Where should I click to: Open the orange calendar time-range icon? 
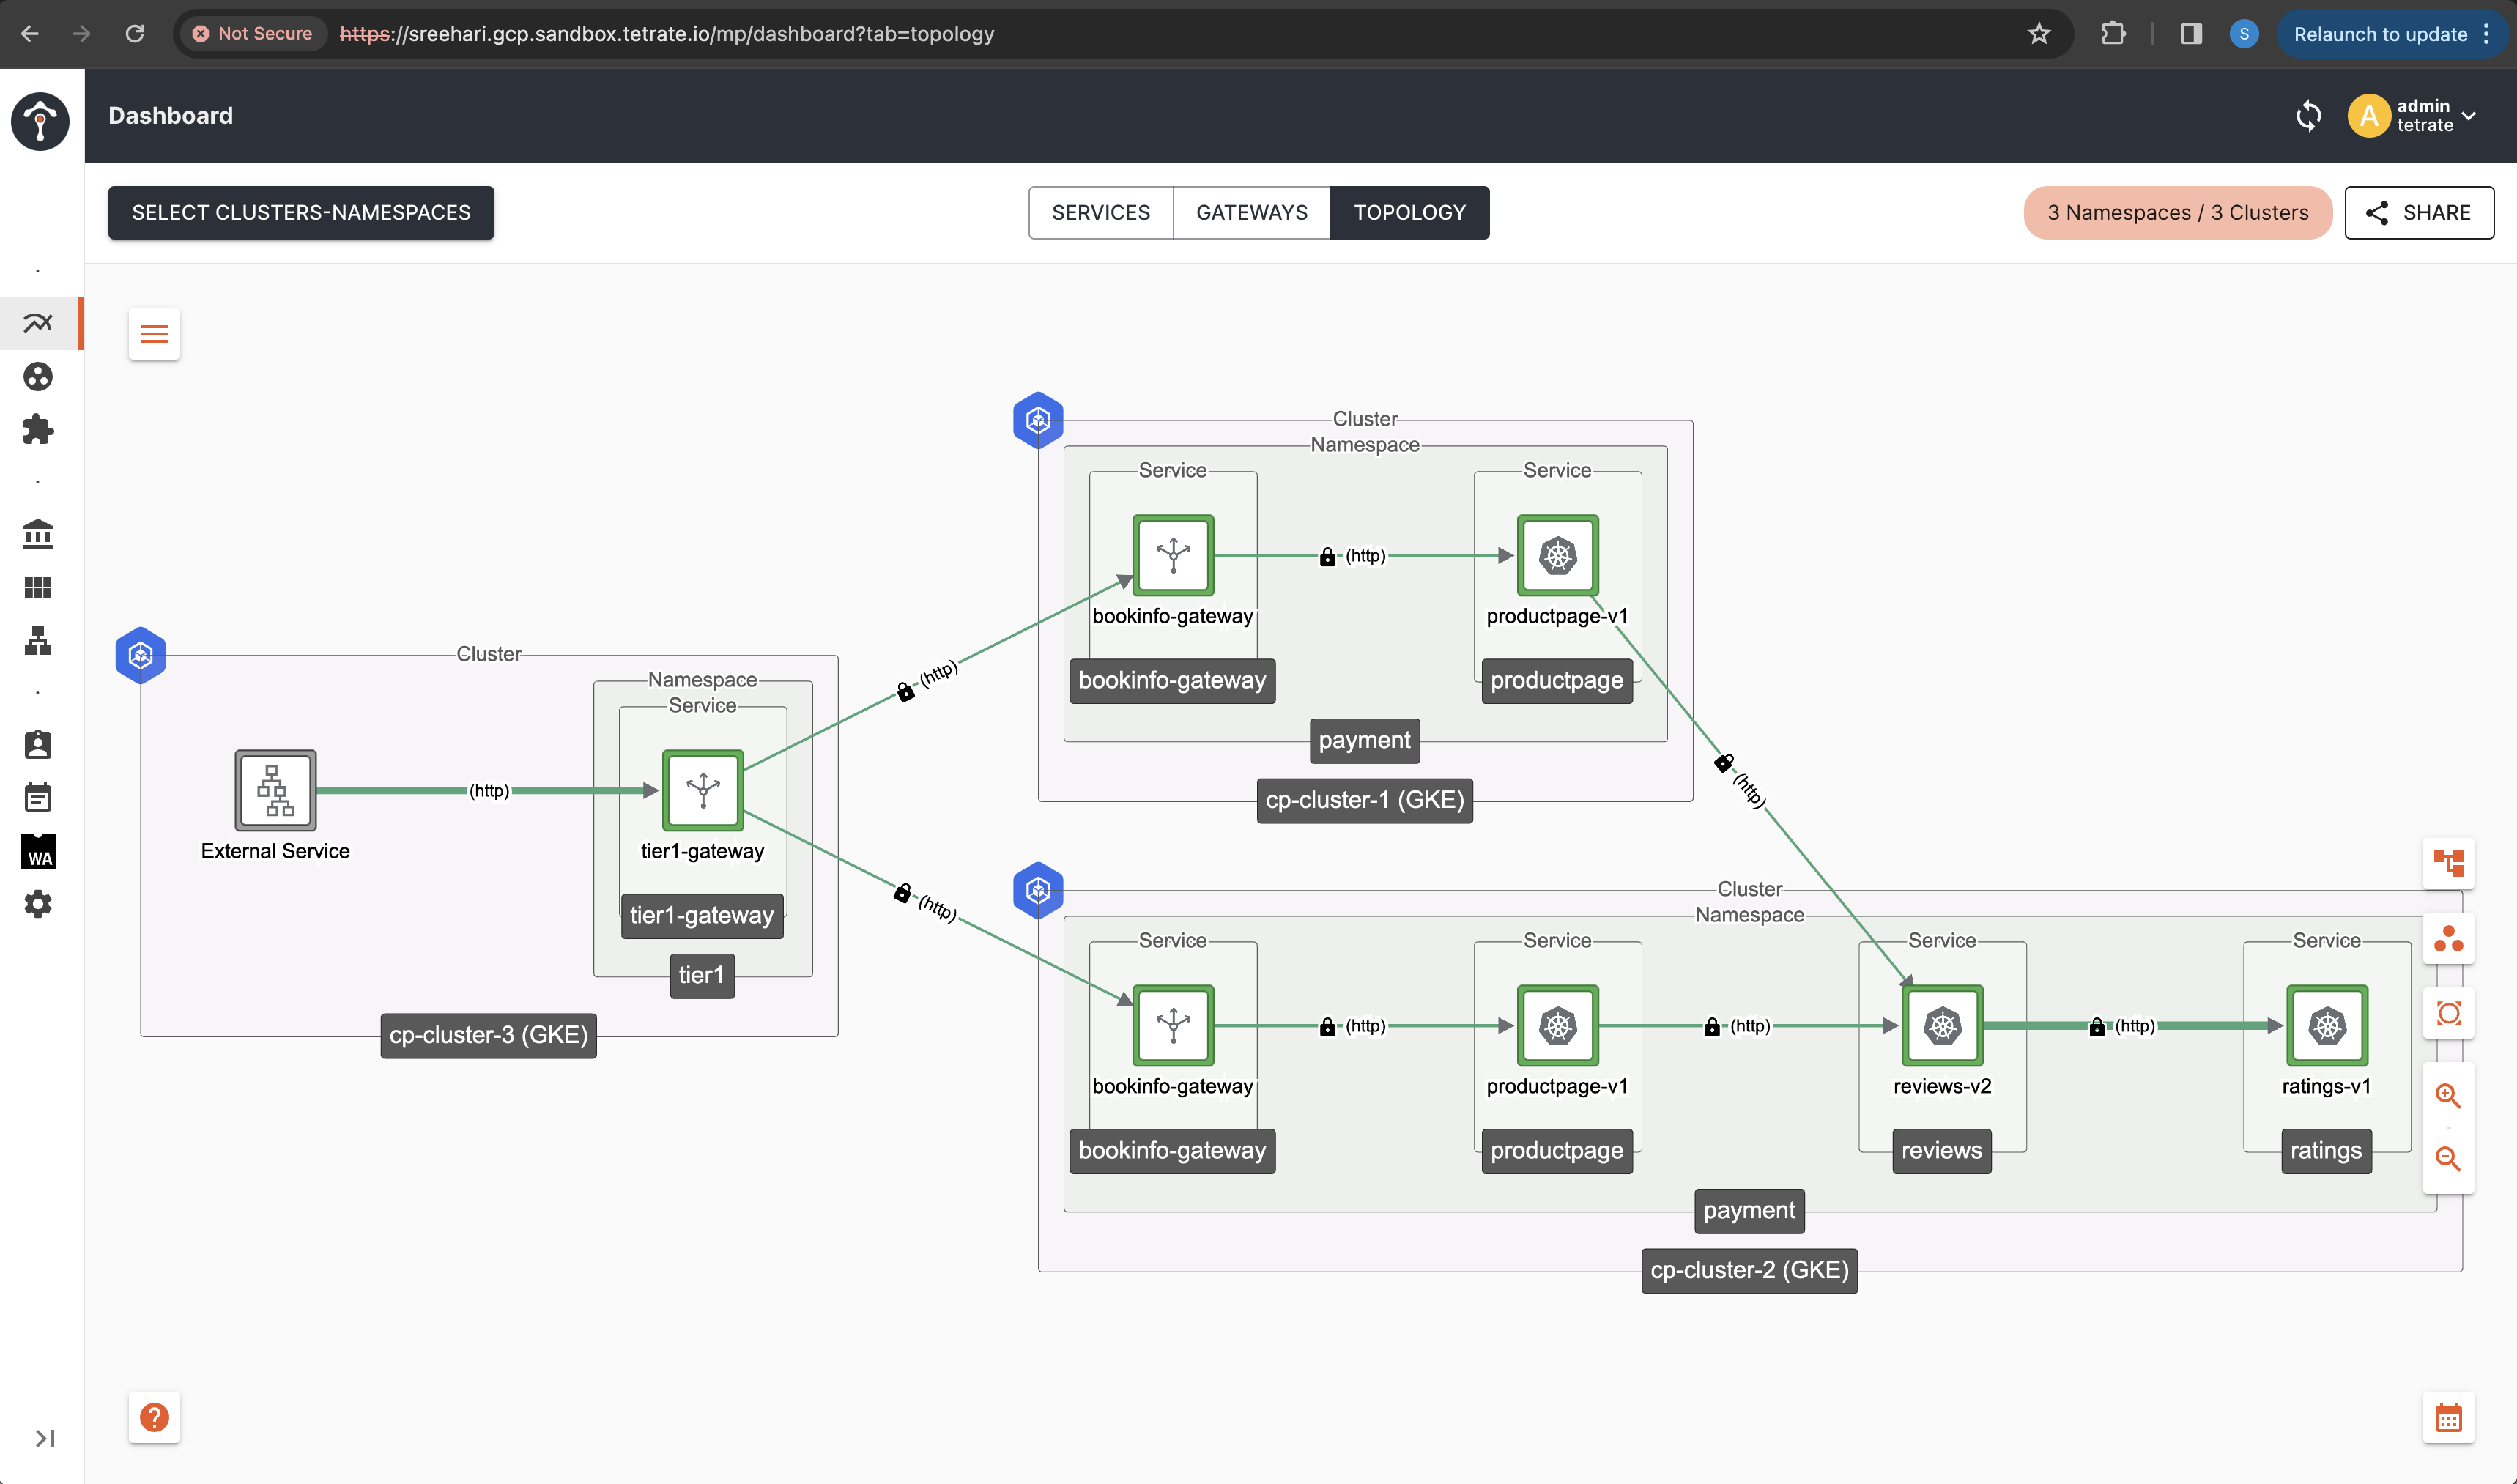[x=2448, y=1417]
